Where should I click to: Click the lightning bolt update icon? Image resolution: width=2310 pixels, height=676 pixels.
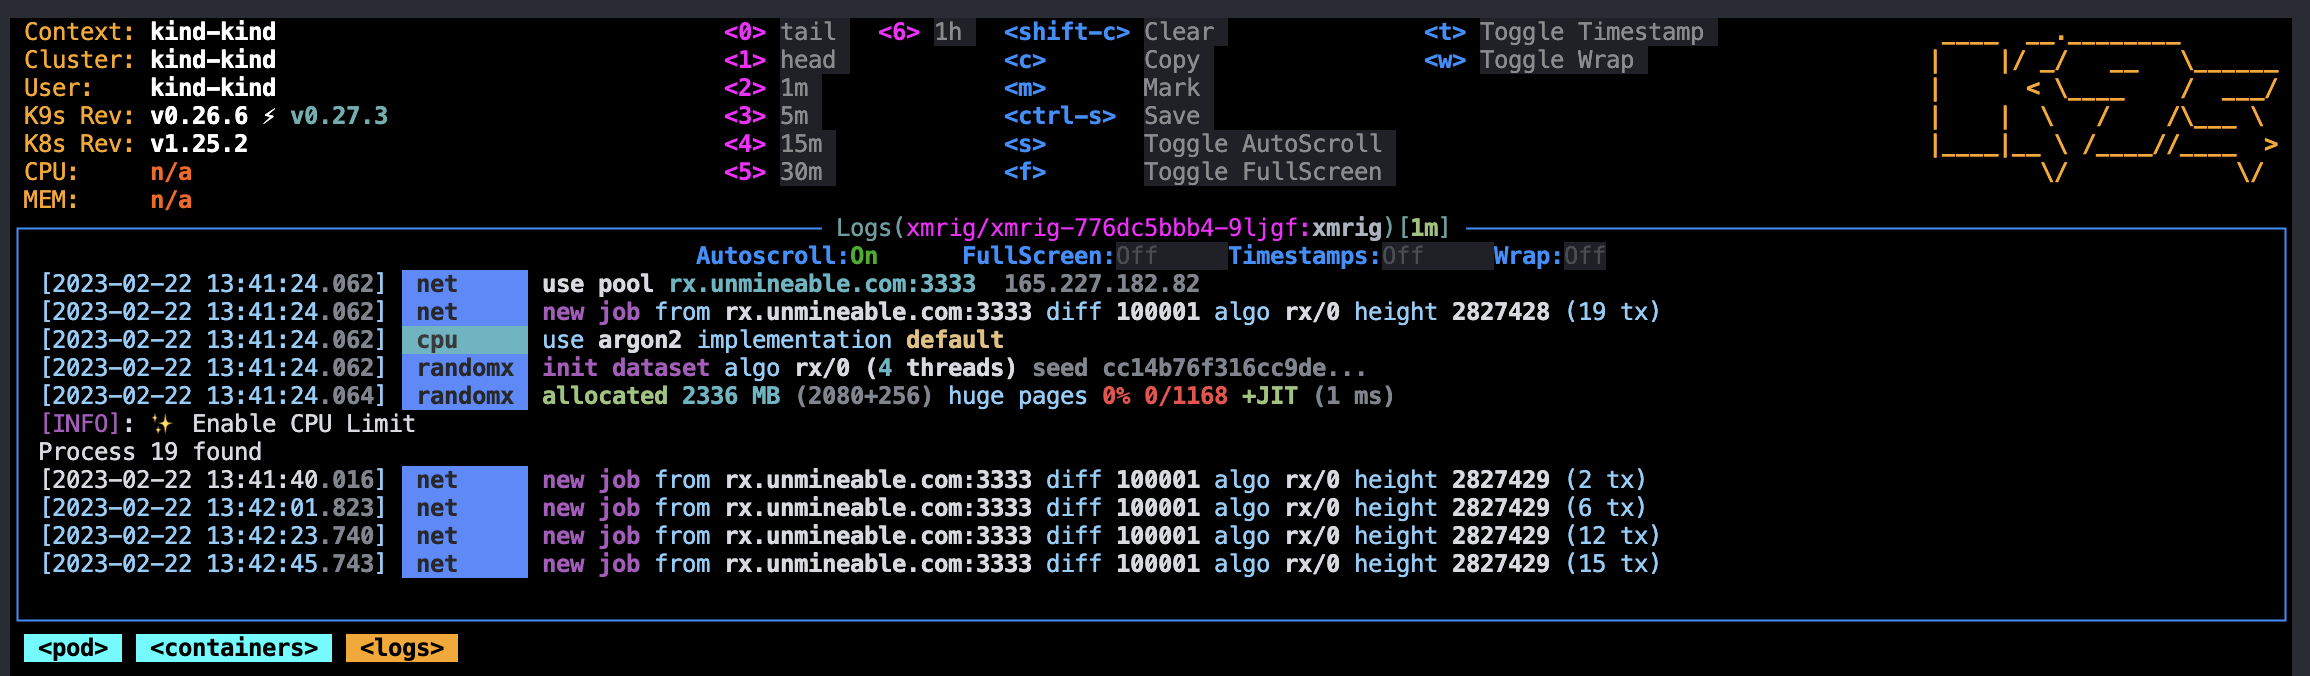click(269, 116)
